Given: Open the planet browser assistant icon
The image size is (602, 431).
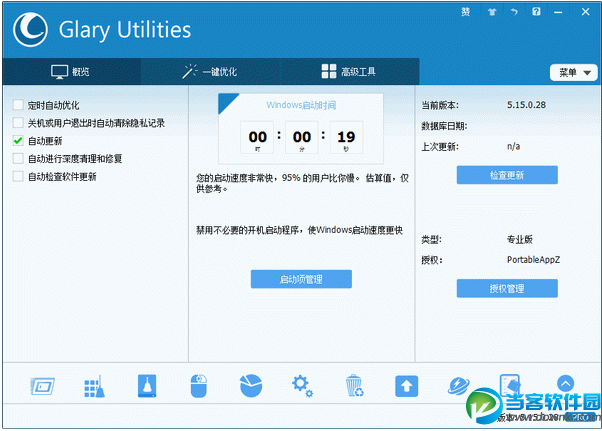Looking at the screenshot, I should click(458, 386).
